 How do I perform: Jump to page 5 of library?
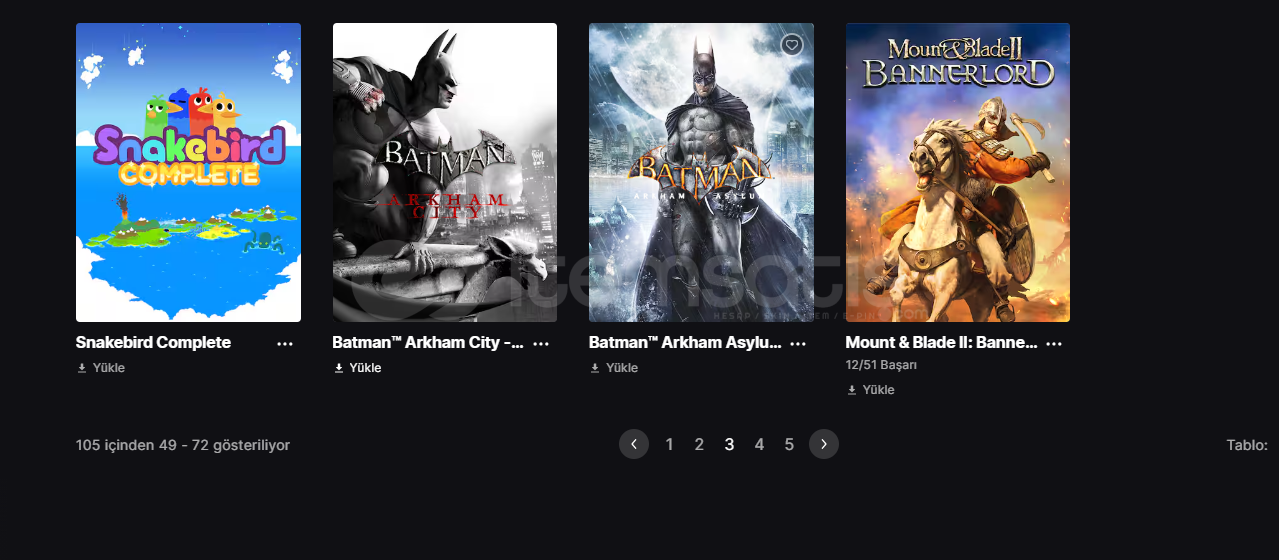click(x=789, y=444)
